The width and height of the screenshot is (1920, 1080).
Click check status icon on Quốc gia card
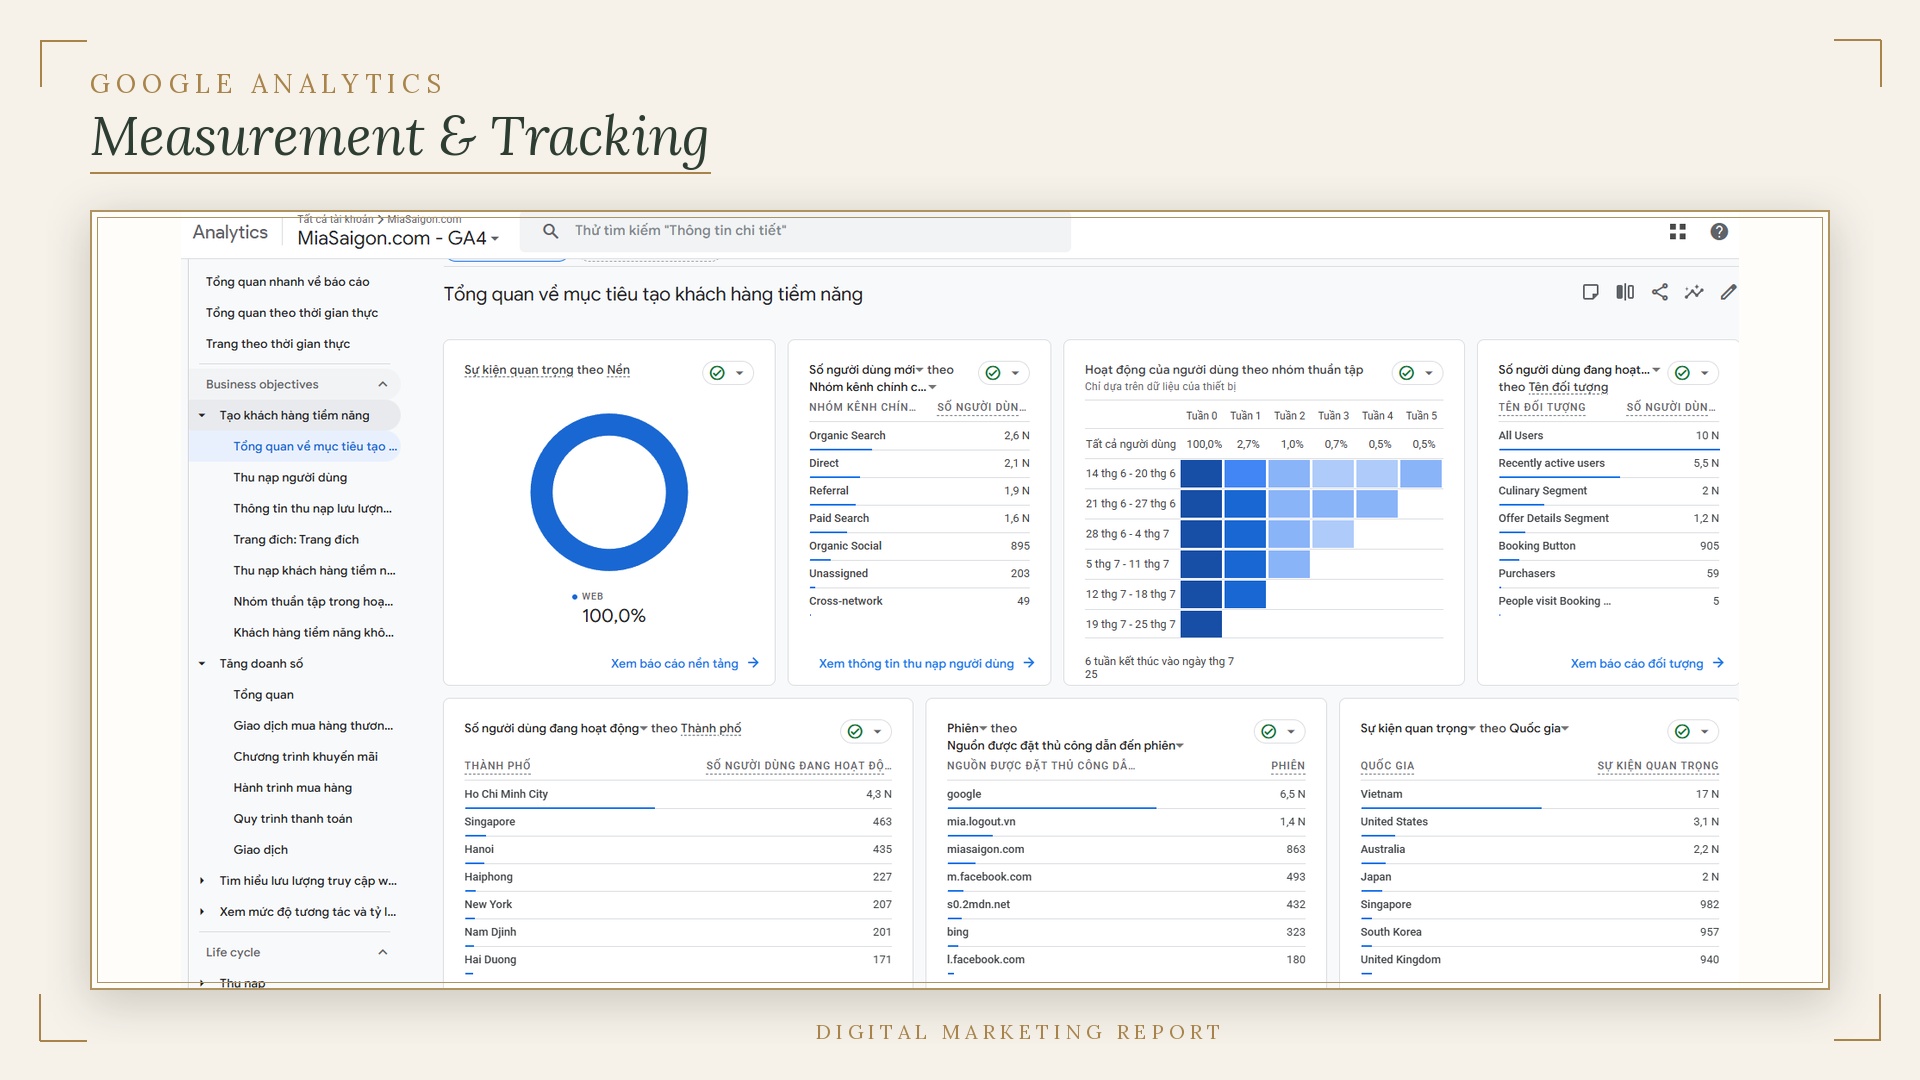coord(1683,732)
